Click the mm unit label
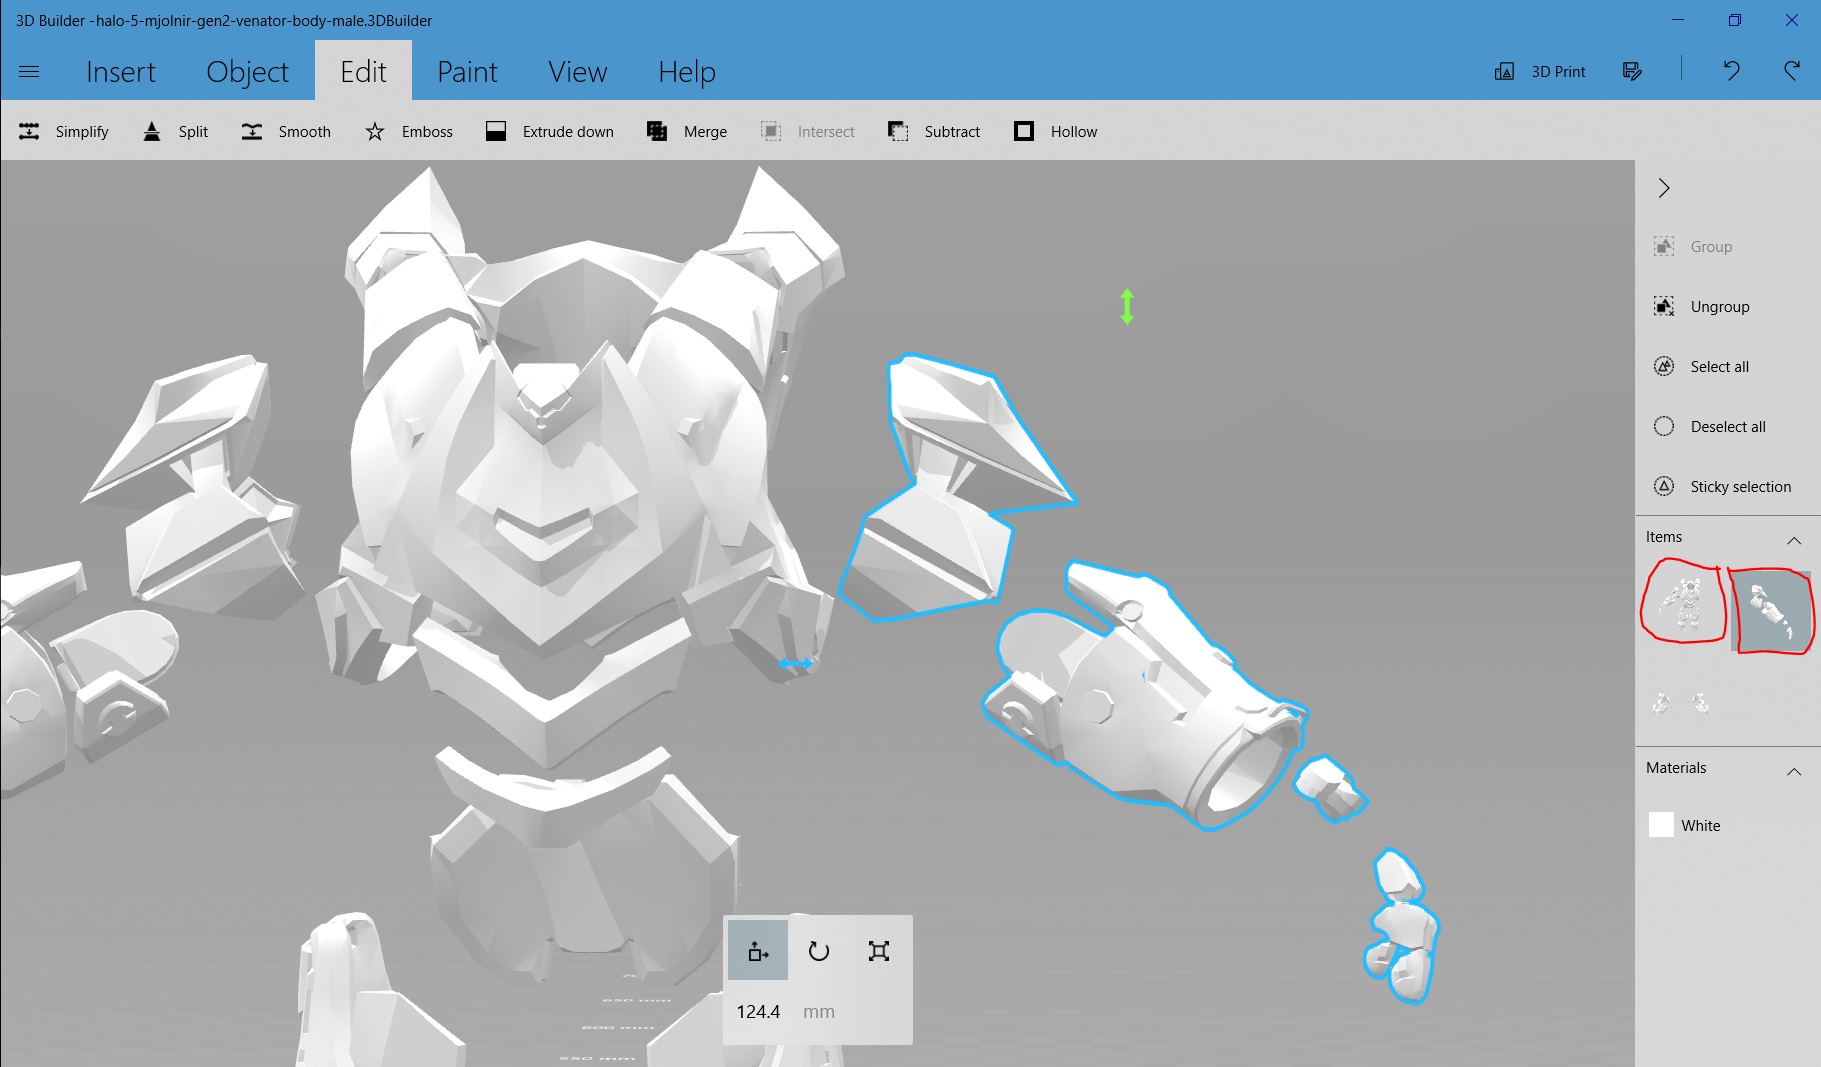Screen dimensions: 1821x1067 coord(819,1012)
